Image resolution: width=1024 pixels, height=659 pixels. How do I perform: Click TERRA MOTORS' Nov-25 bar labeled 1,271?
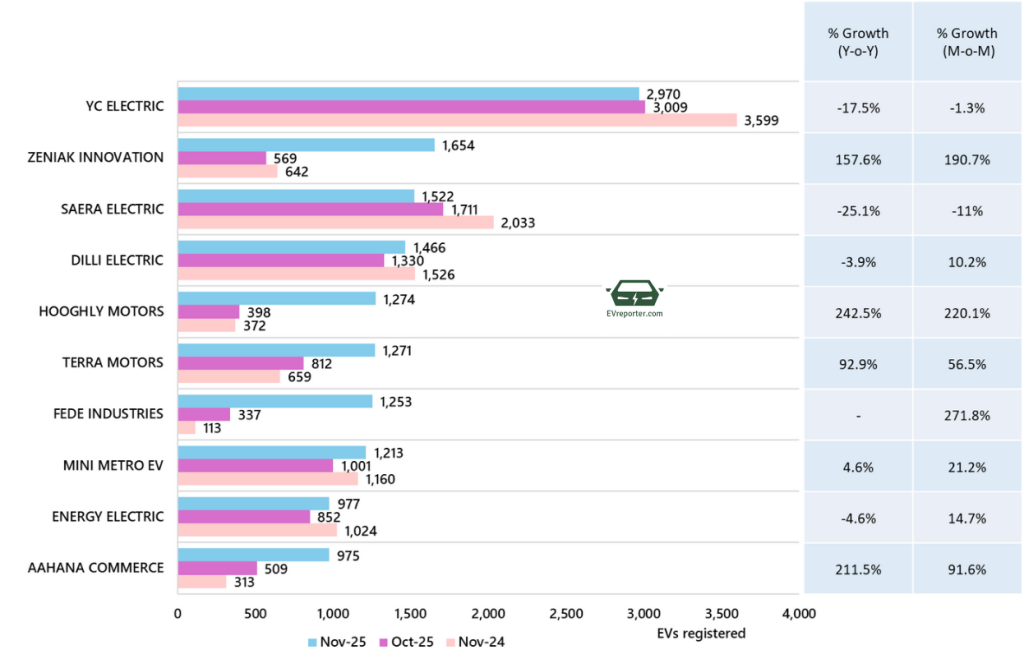275,350
